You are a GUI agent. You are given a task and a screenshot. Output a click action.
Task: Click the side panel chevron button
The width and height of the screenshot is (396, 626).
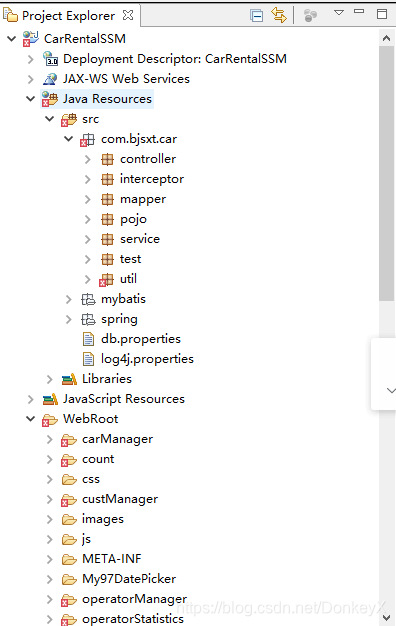pyautogui.click(x=391, y=390)
